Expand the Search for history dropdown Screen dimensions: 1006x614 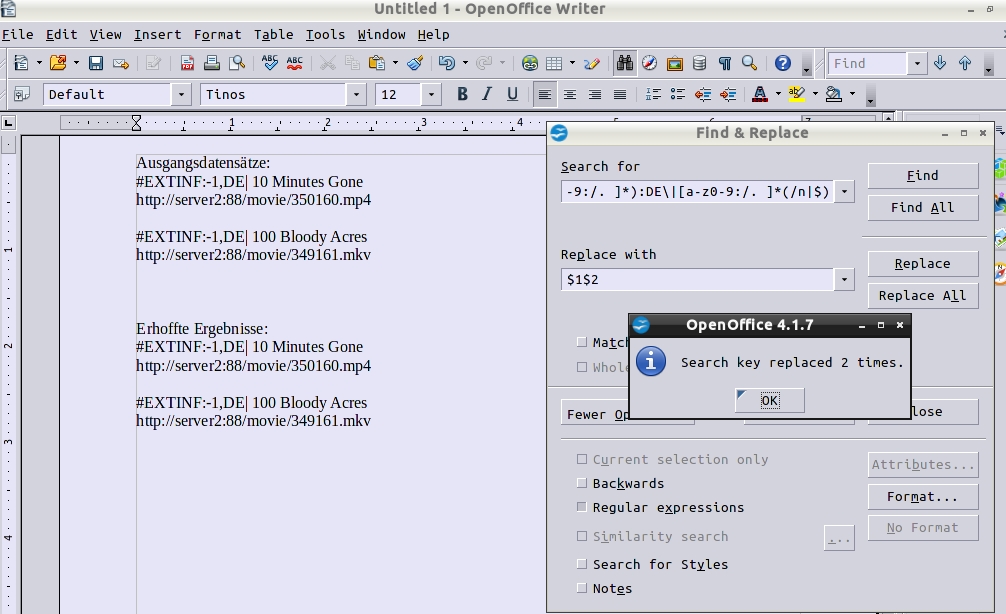tap(844, 191)
